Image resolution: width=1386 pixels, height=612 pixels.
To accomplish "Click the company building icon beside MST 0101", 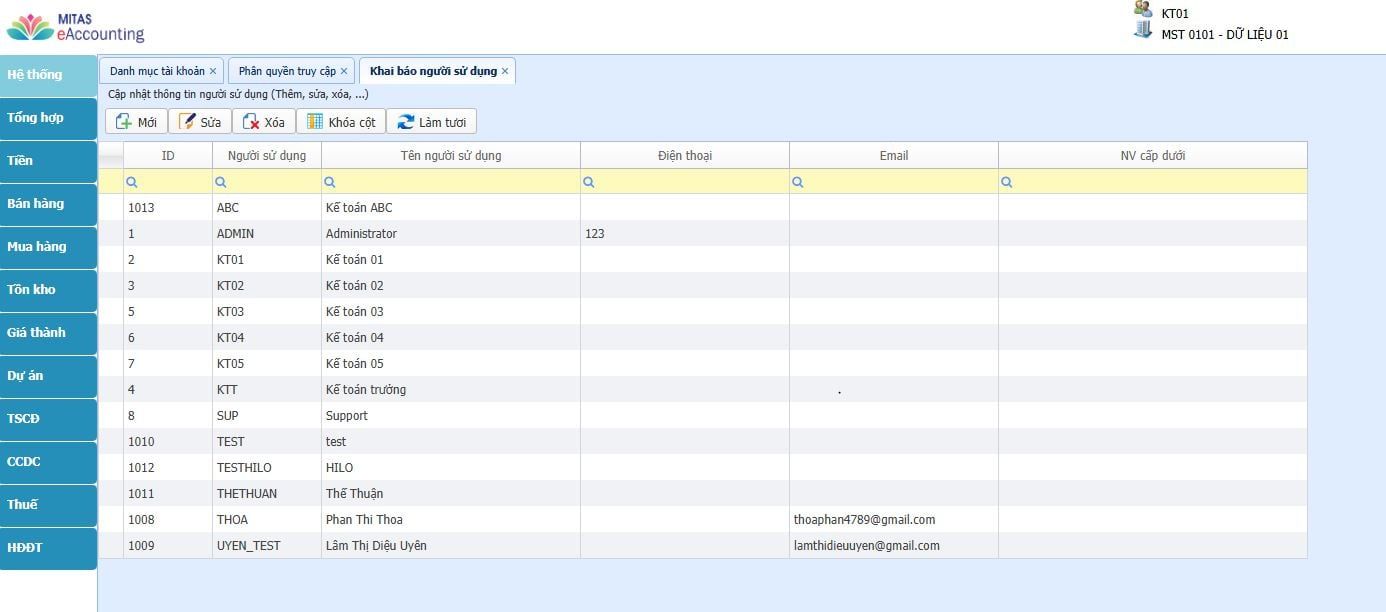I will [x=1143, y=29].
